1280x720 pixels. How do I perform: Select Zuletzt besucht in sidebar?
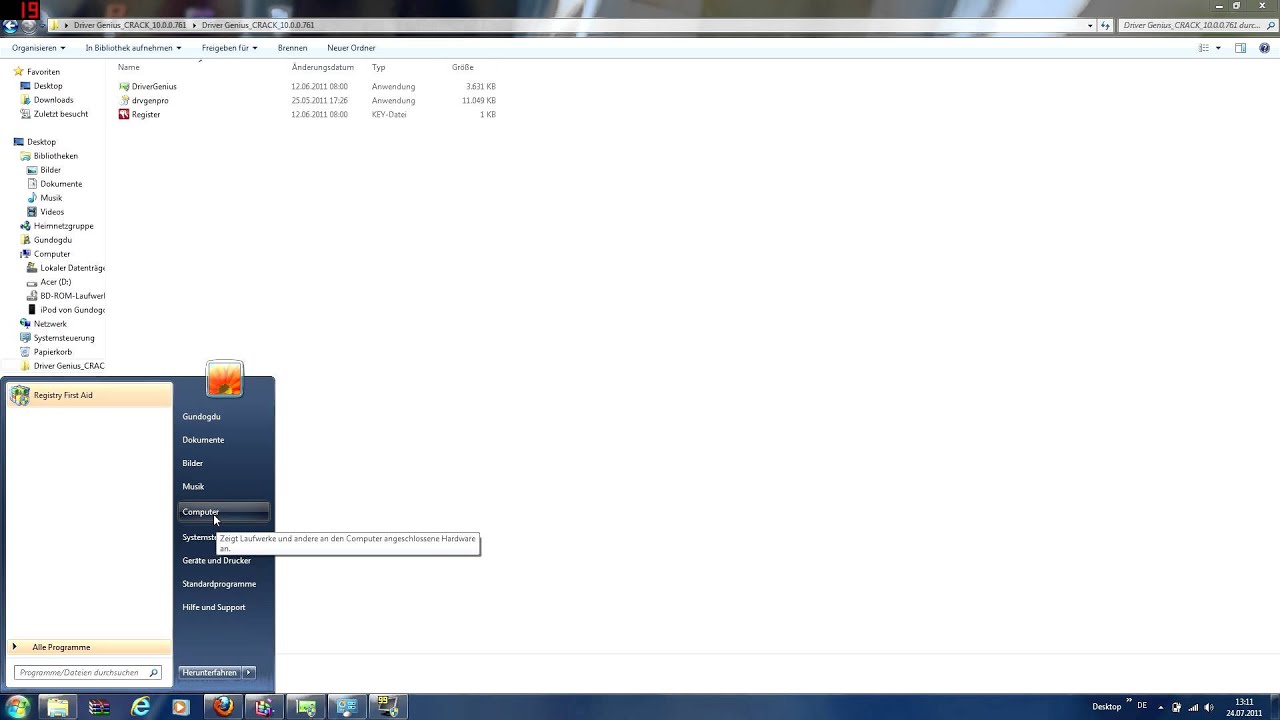[60, 114]
